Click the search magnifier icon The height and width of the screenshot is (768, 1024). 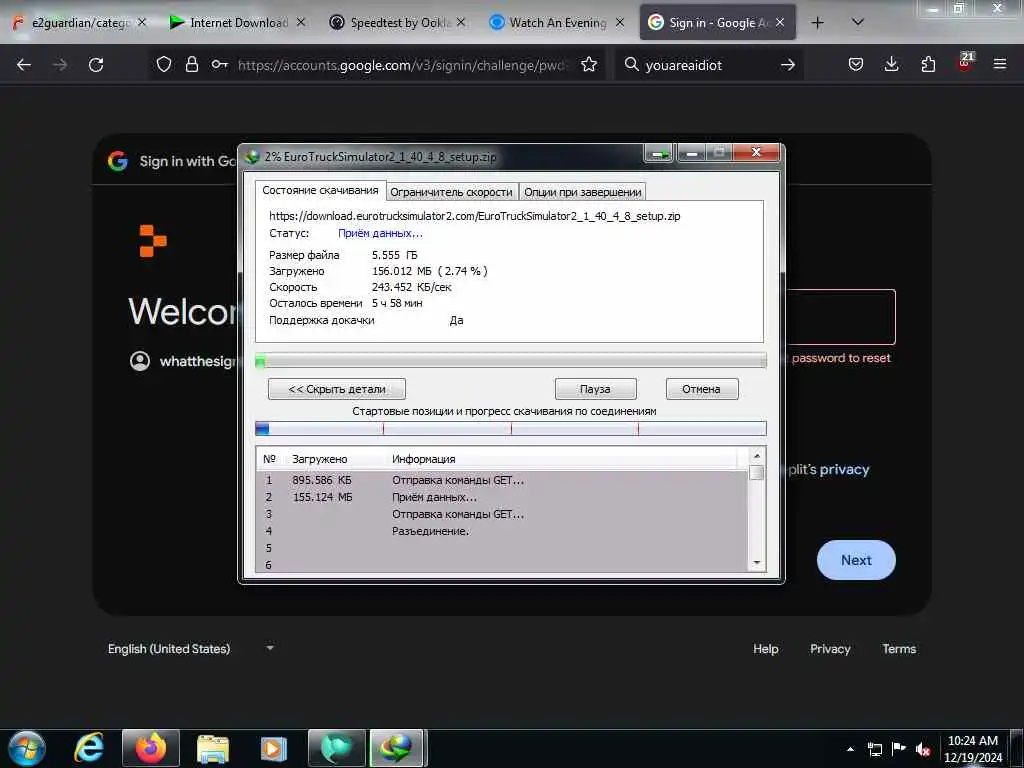point(631,64)
